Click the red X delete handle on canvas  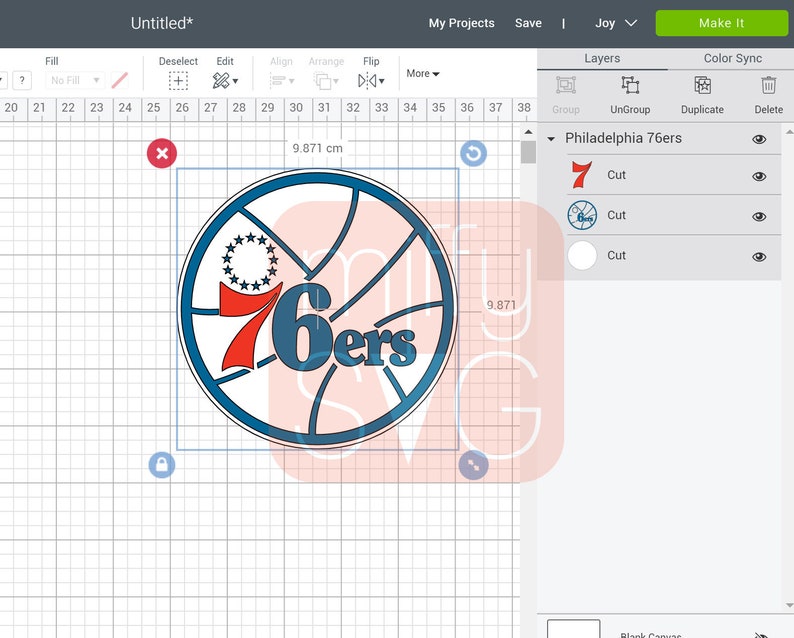coord(162,153)
